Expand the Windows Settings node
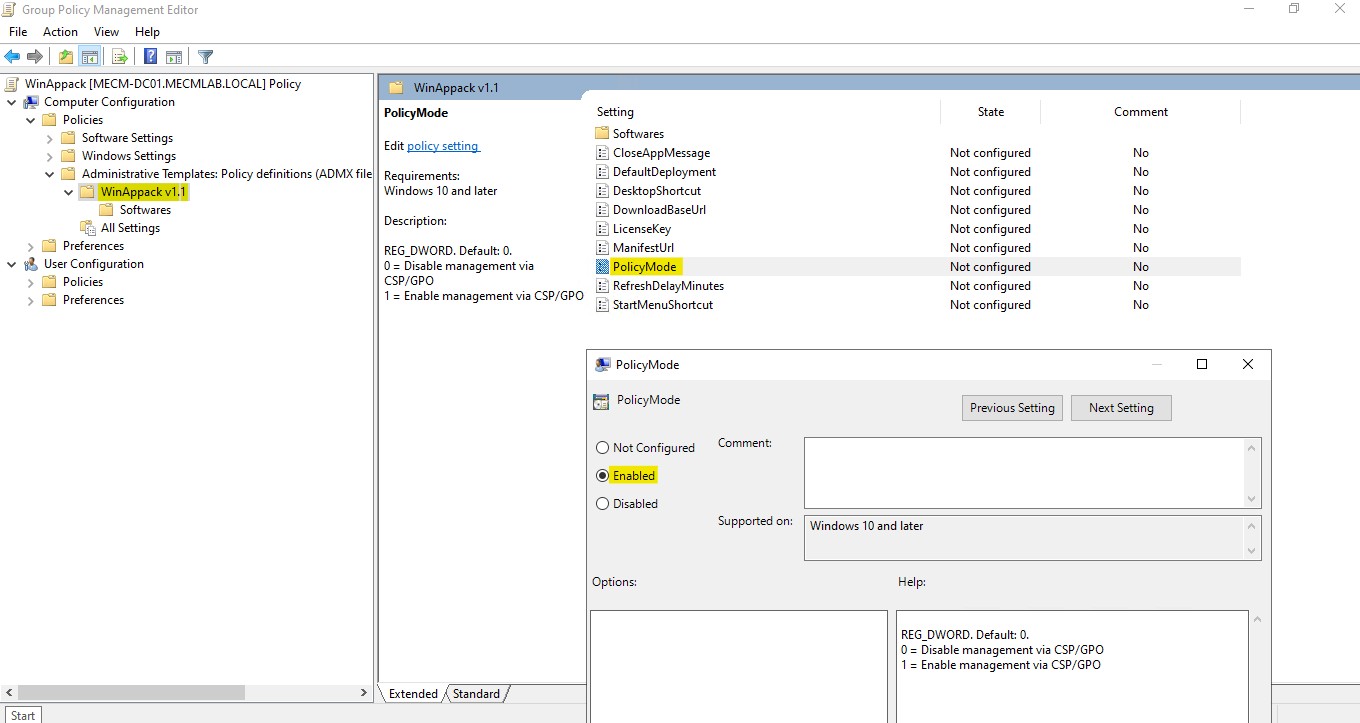Image resolution: width=1360 pixels, height=723 pixels. 49,155
